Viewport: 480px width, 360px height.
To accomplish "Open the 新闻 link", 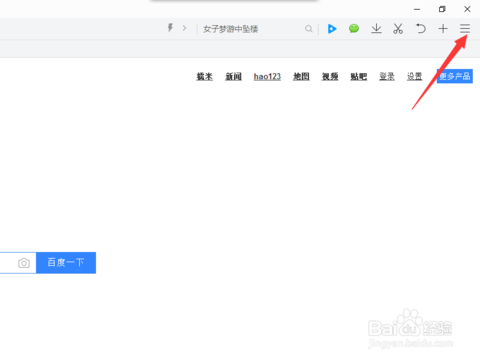I will point(233,77).
